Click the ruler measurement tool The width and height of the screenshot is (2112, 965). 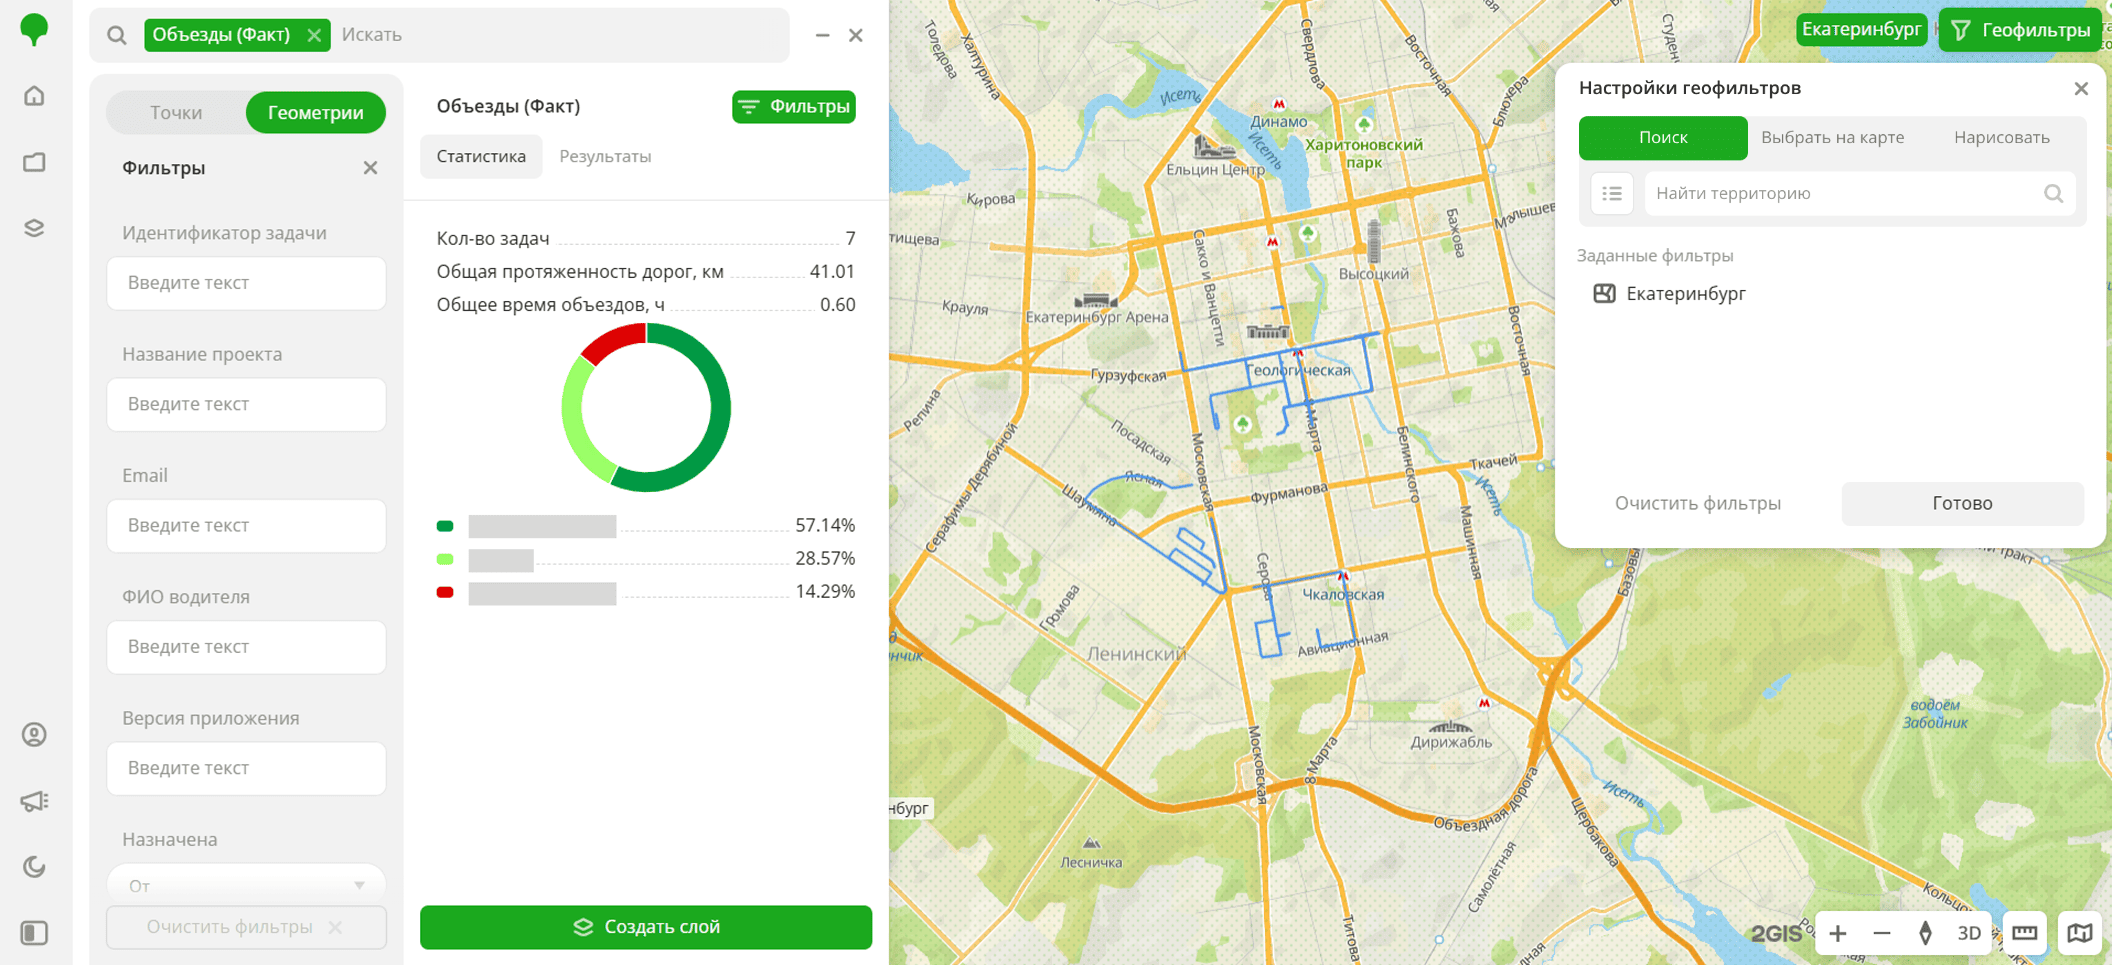(x=2024, y=933)
